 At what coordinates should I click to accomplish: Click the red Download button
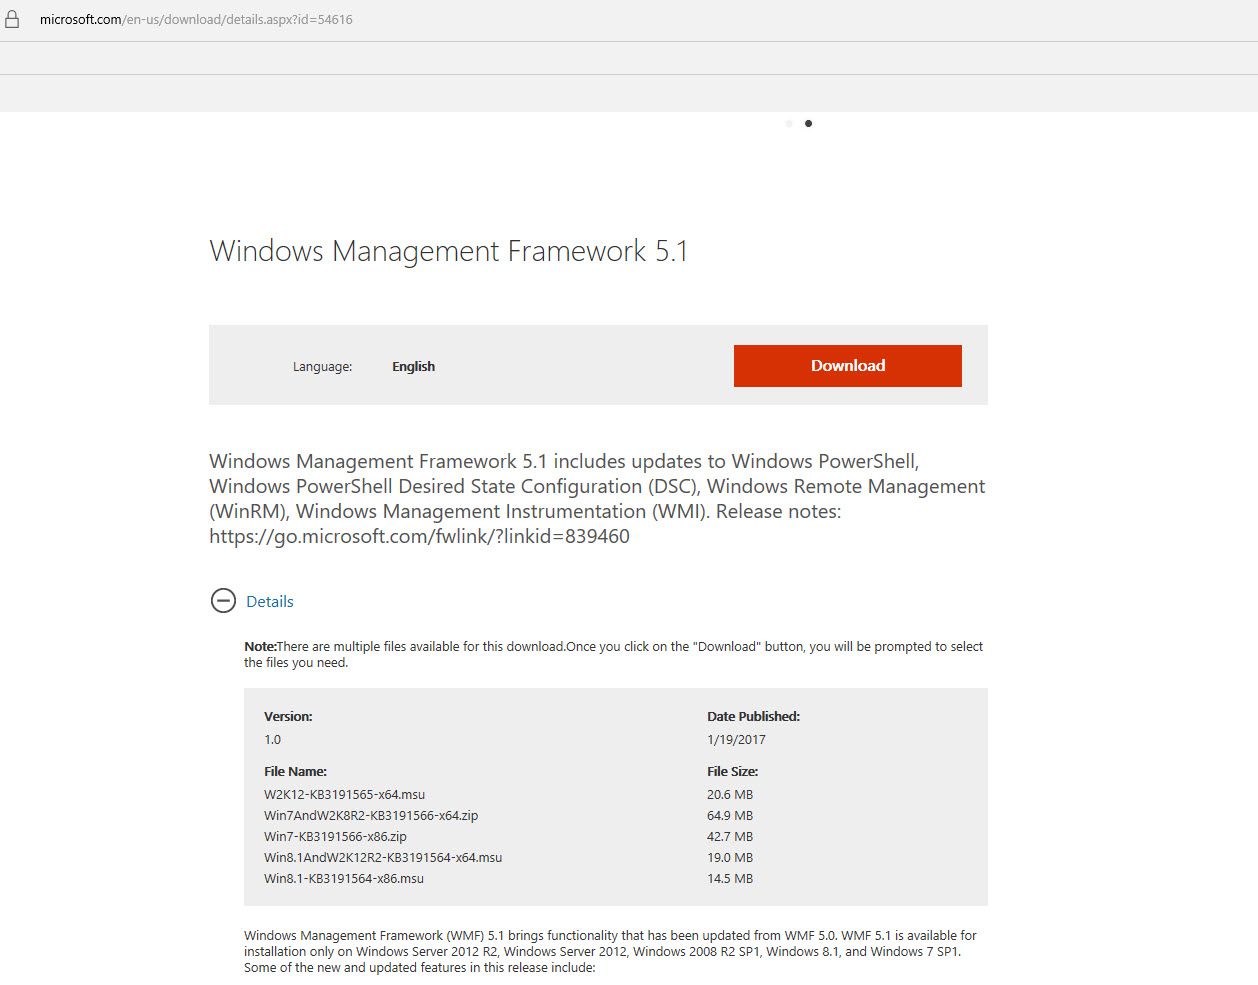[x=848, y=366]
